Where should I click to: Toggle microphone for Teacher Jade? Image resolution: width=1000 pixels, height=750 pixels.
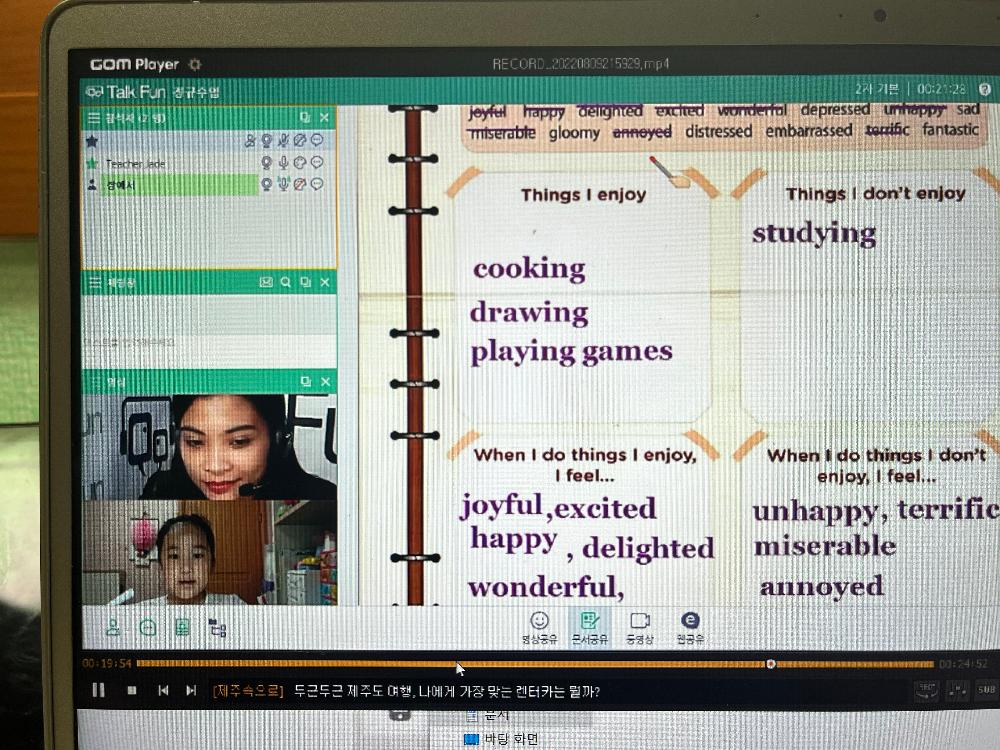(284, 162)
